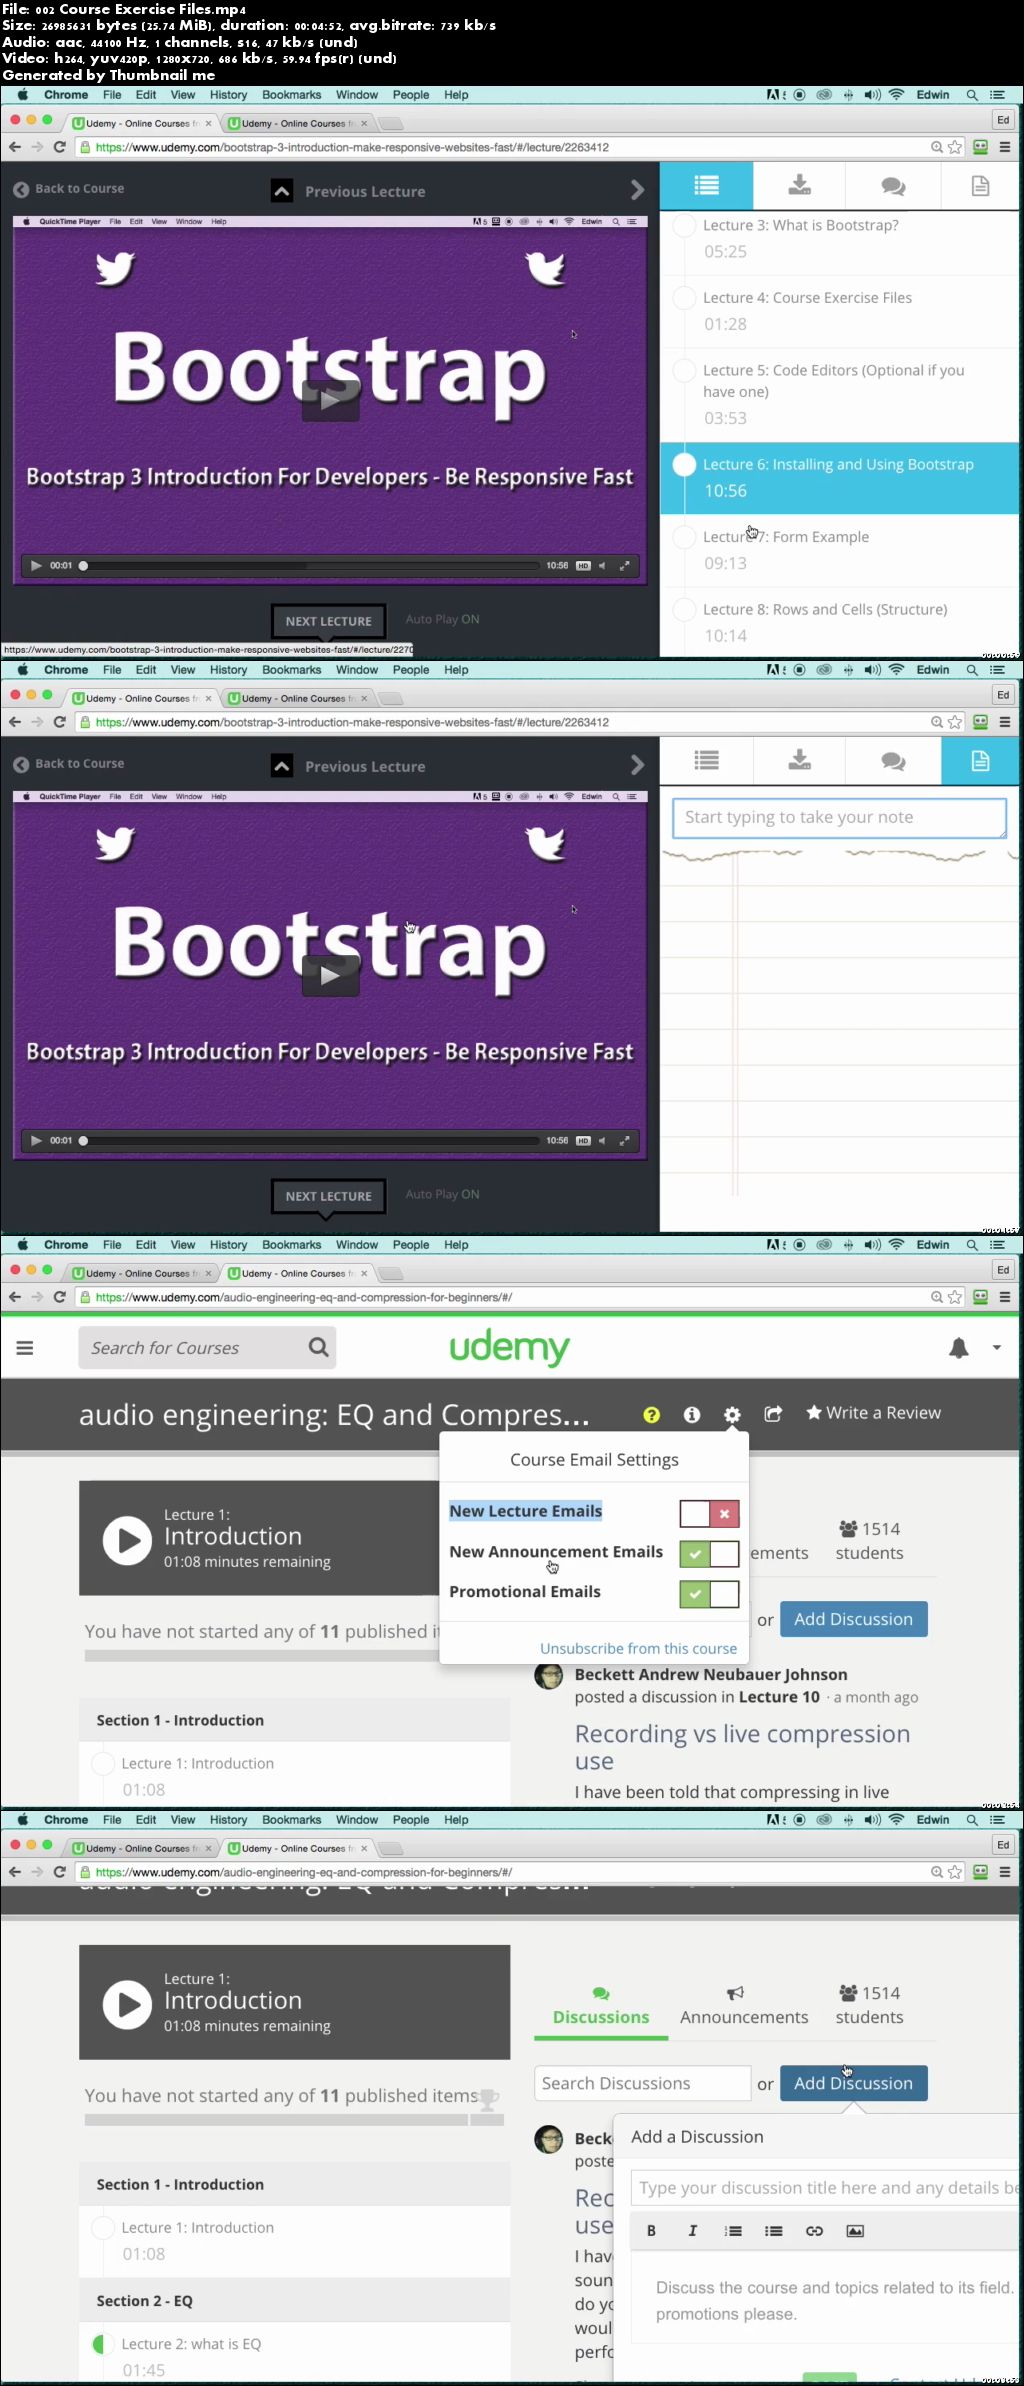Open the Window menu in the Add a Discussion frame
This screenshot has width=1024, height=2386.
pos(357,1820)
